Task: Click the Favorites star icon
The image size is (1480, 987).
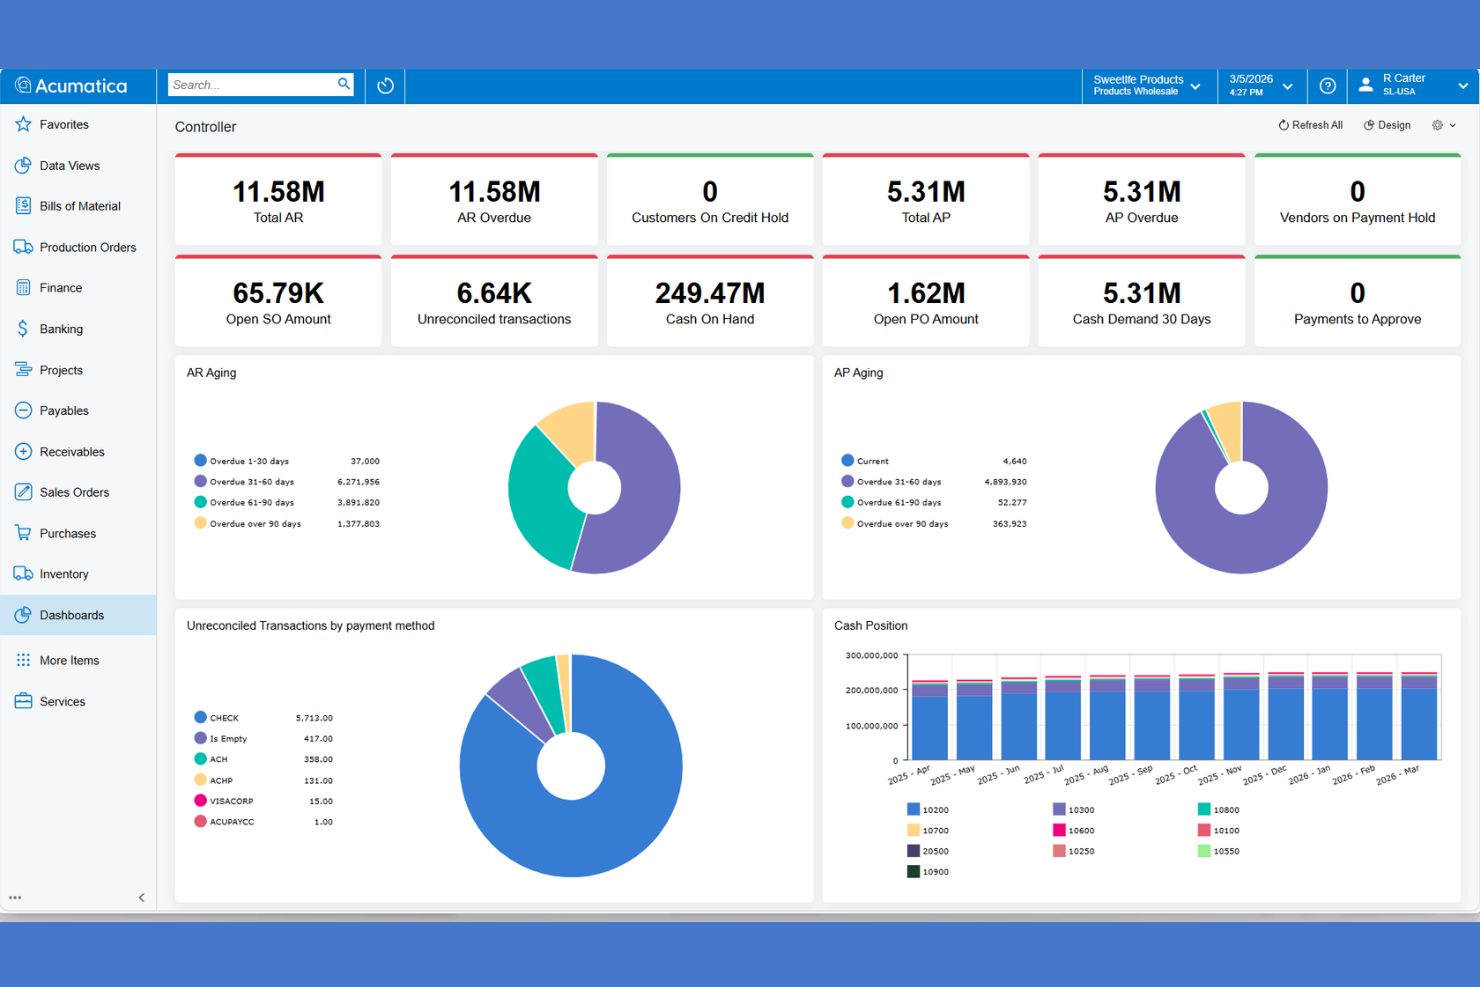Action: coord(23,124)
